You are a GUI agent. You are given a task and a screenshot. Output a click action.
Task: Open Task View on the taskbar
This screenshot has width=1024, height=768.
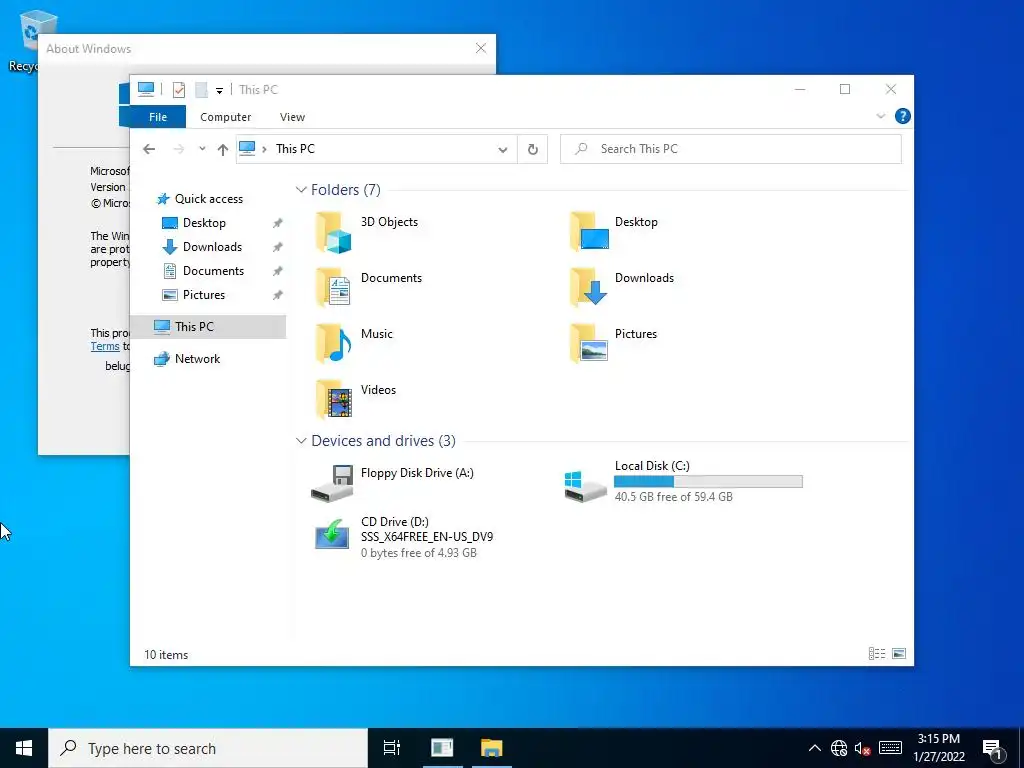pos(392,748)
